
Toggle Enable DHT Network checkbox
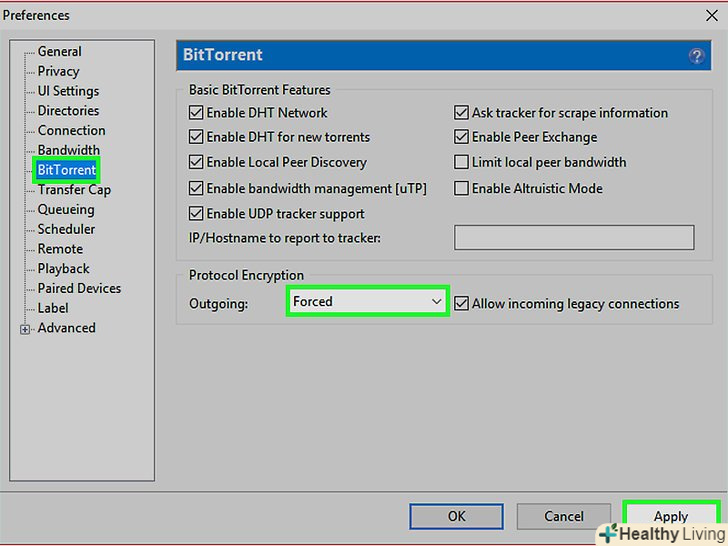(196, 113)
